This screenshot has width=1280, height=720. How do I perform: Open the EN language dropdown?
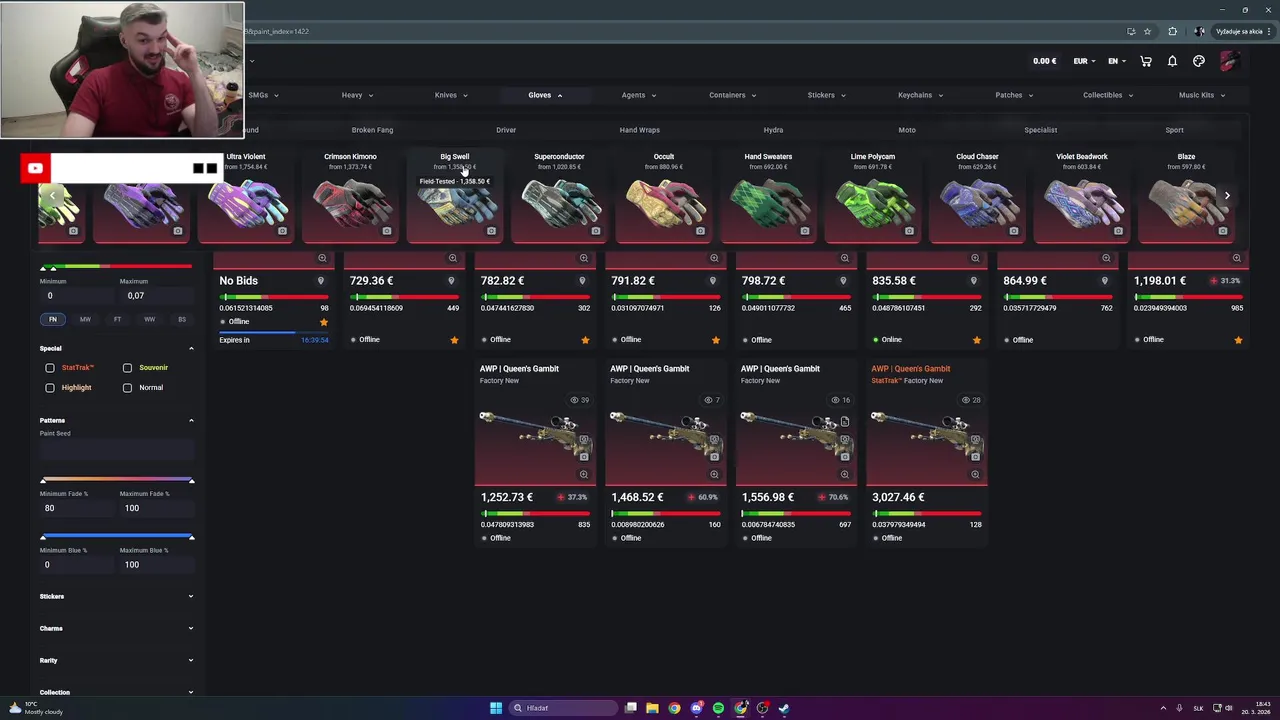pyautogui.click(x=1117, y=61)
